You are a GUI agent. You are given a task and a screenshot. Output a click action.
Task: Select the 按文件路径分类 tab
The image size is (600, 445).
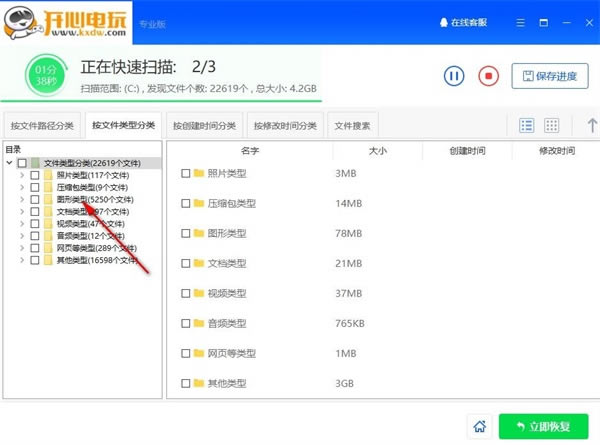tap(42, 126)
